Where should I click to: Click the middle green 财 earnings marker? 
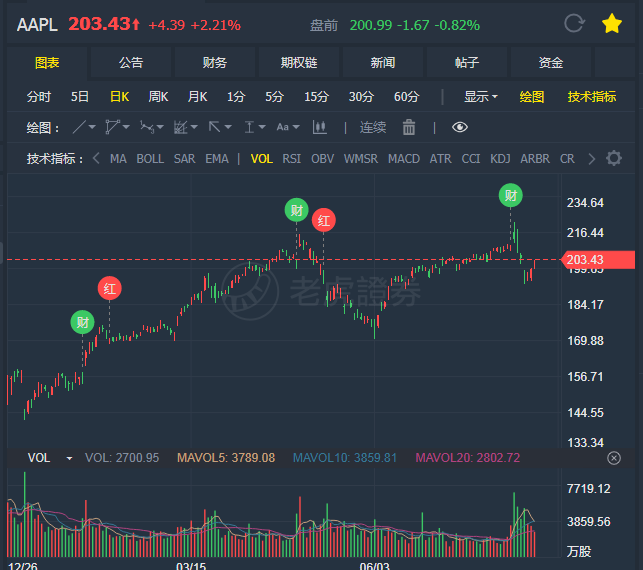pos(296,210)
